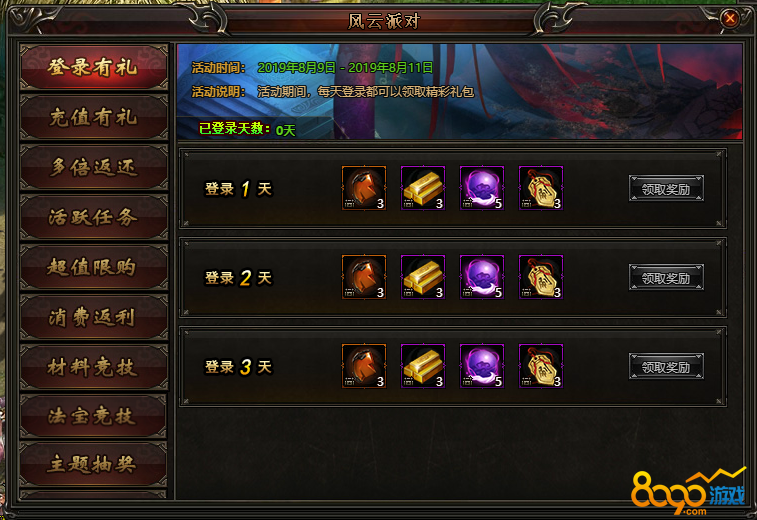Select the gold bars icon in 登录3天 row
The height and width of the screenshot is (520, 757).
(x=423, y=366)
